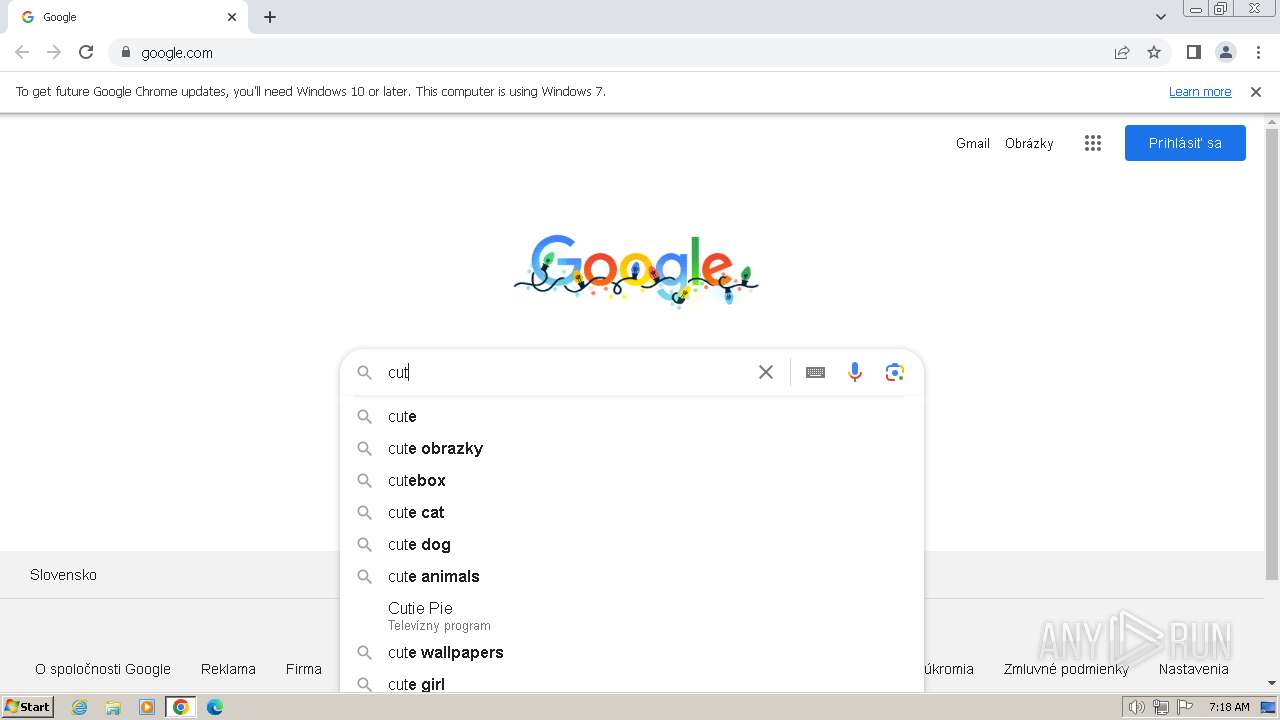Screen dimensions: 1280x720
Task: Open the O spoločnosti Google link
Action: 103,669
